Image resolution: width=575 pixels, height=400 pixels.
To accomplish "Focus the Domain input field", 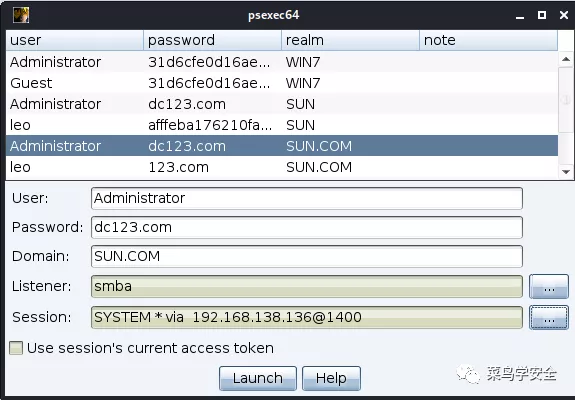I will point(307,256).
